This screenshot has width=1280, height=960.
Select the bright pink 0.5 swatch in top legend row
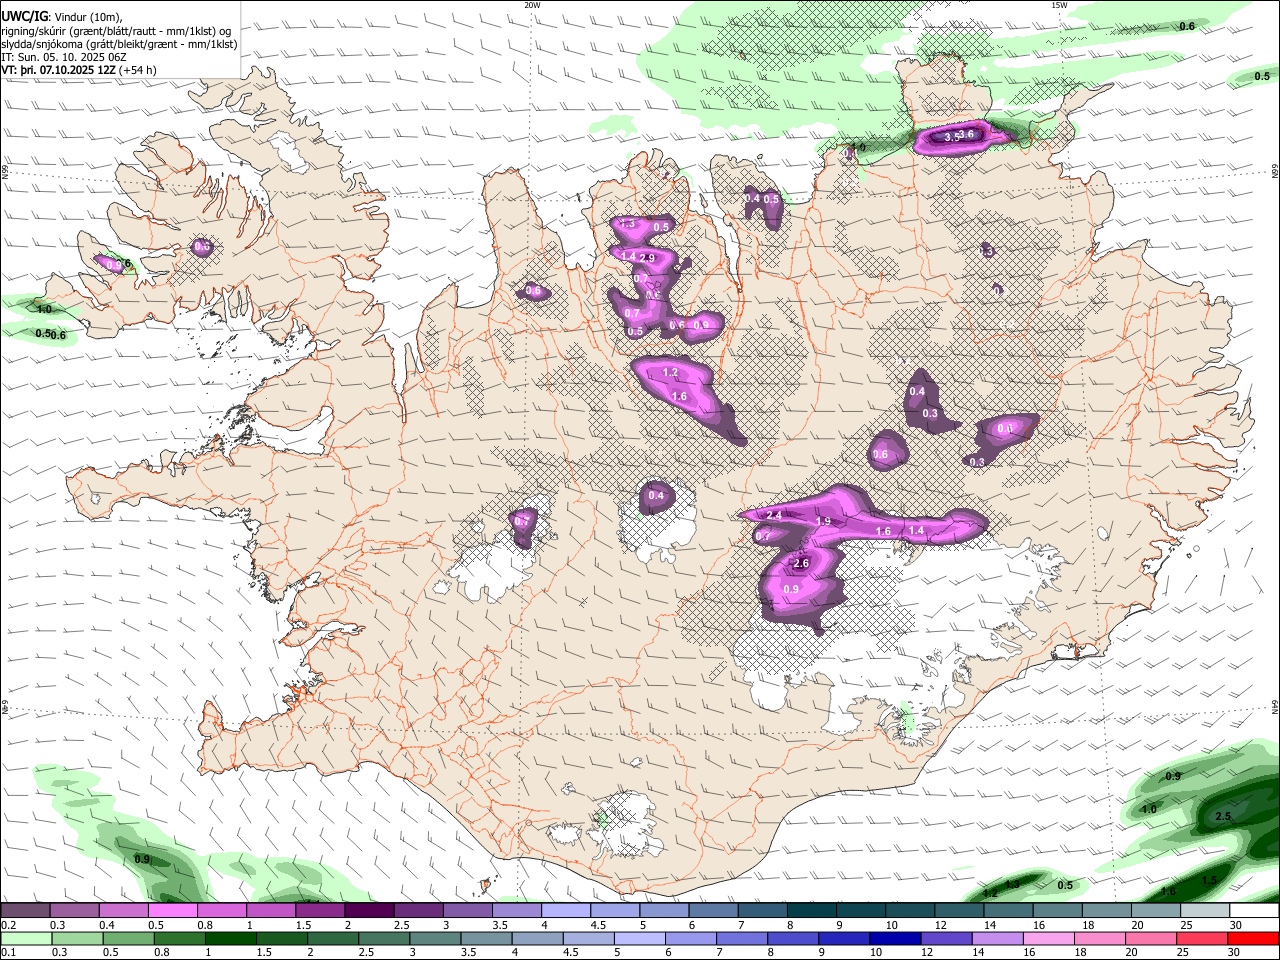click(x=173, y=911)
